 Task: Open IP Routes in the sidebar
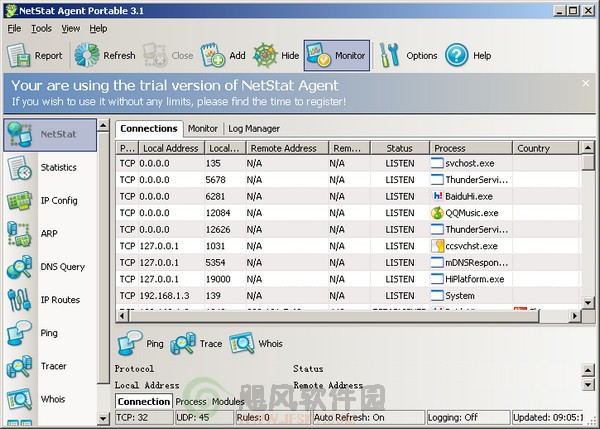tap(50, 300)
